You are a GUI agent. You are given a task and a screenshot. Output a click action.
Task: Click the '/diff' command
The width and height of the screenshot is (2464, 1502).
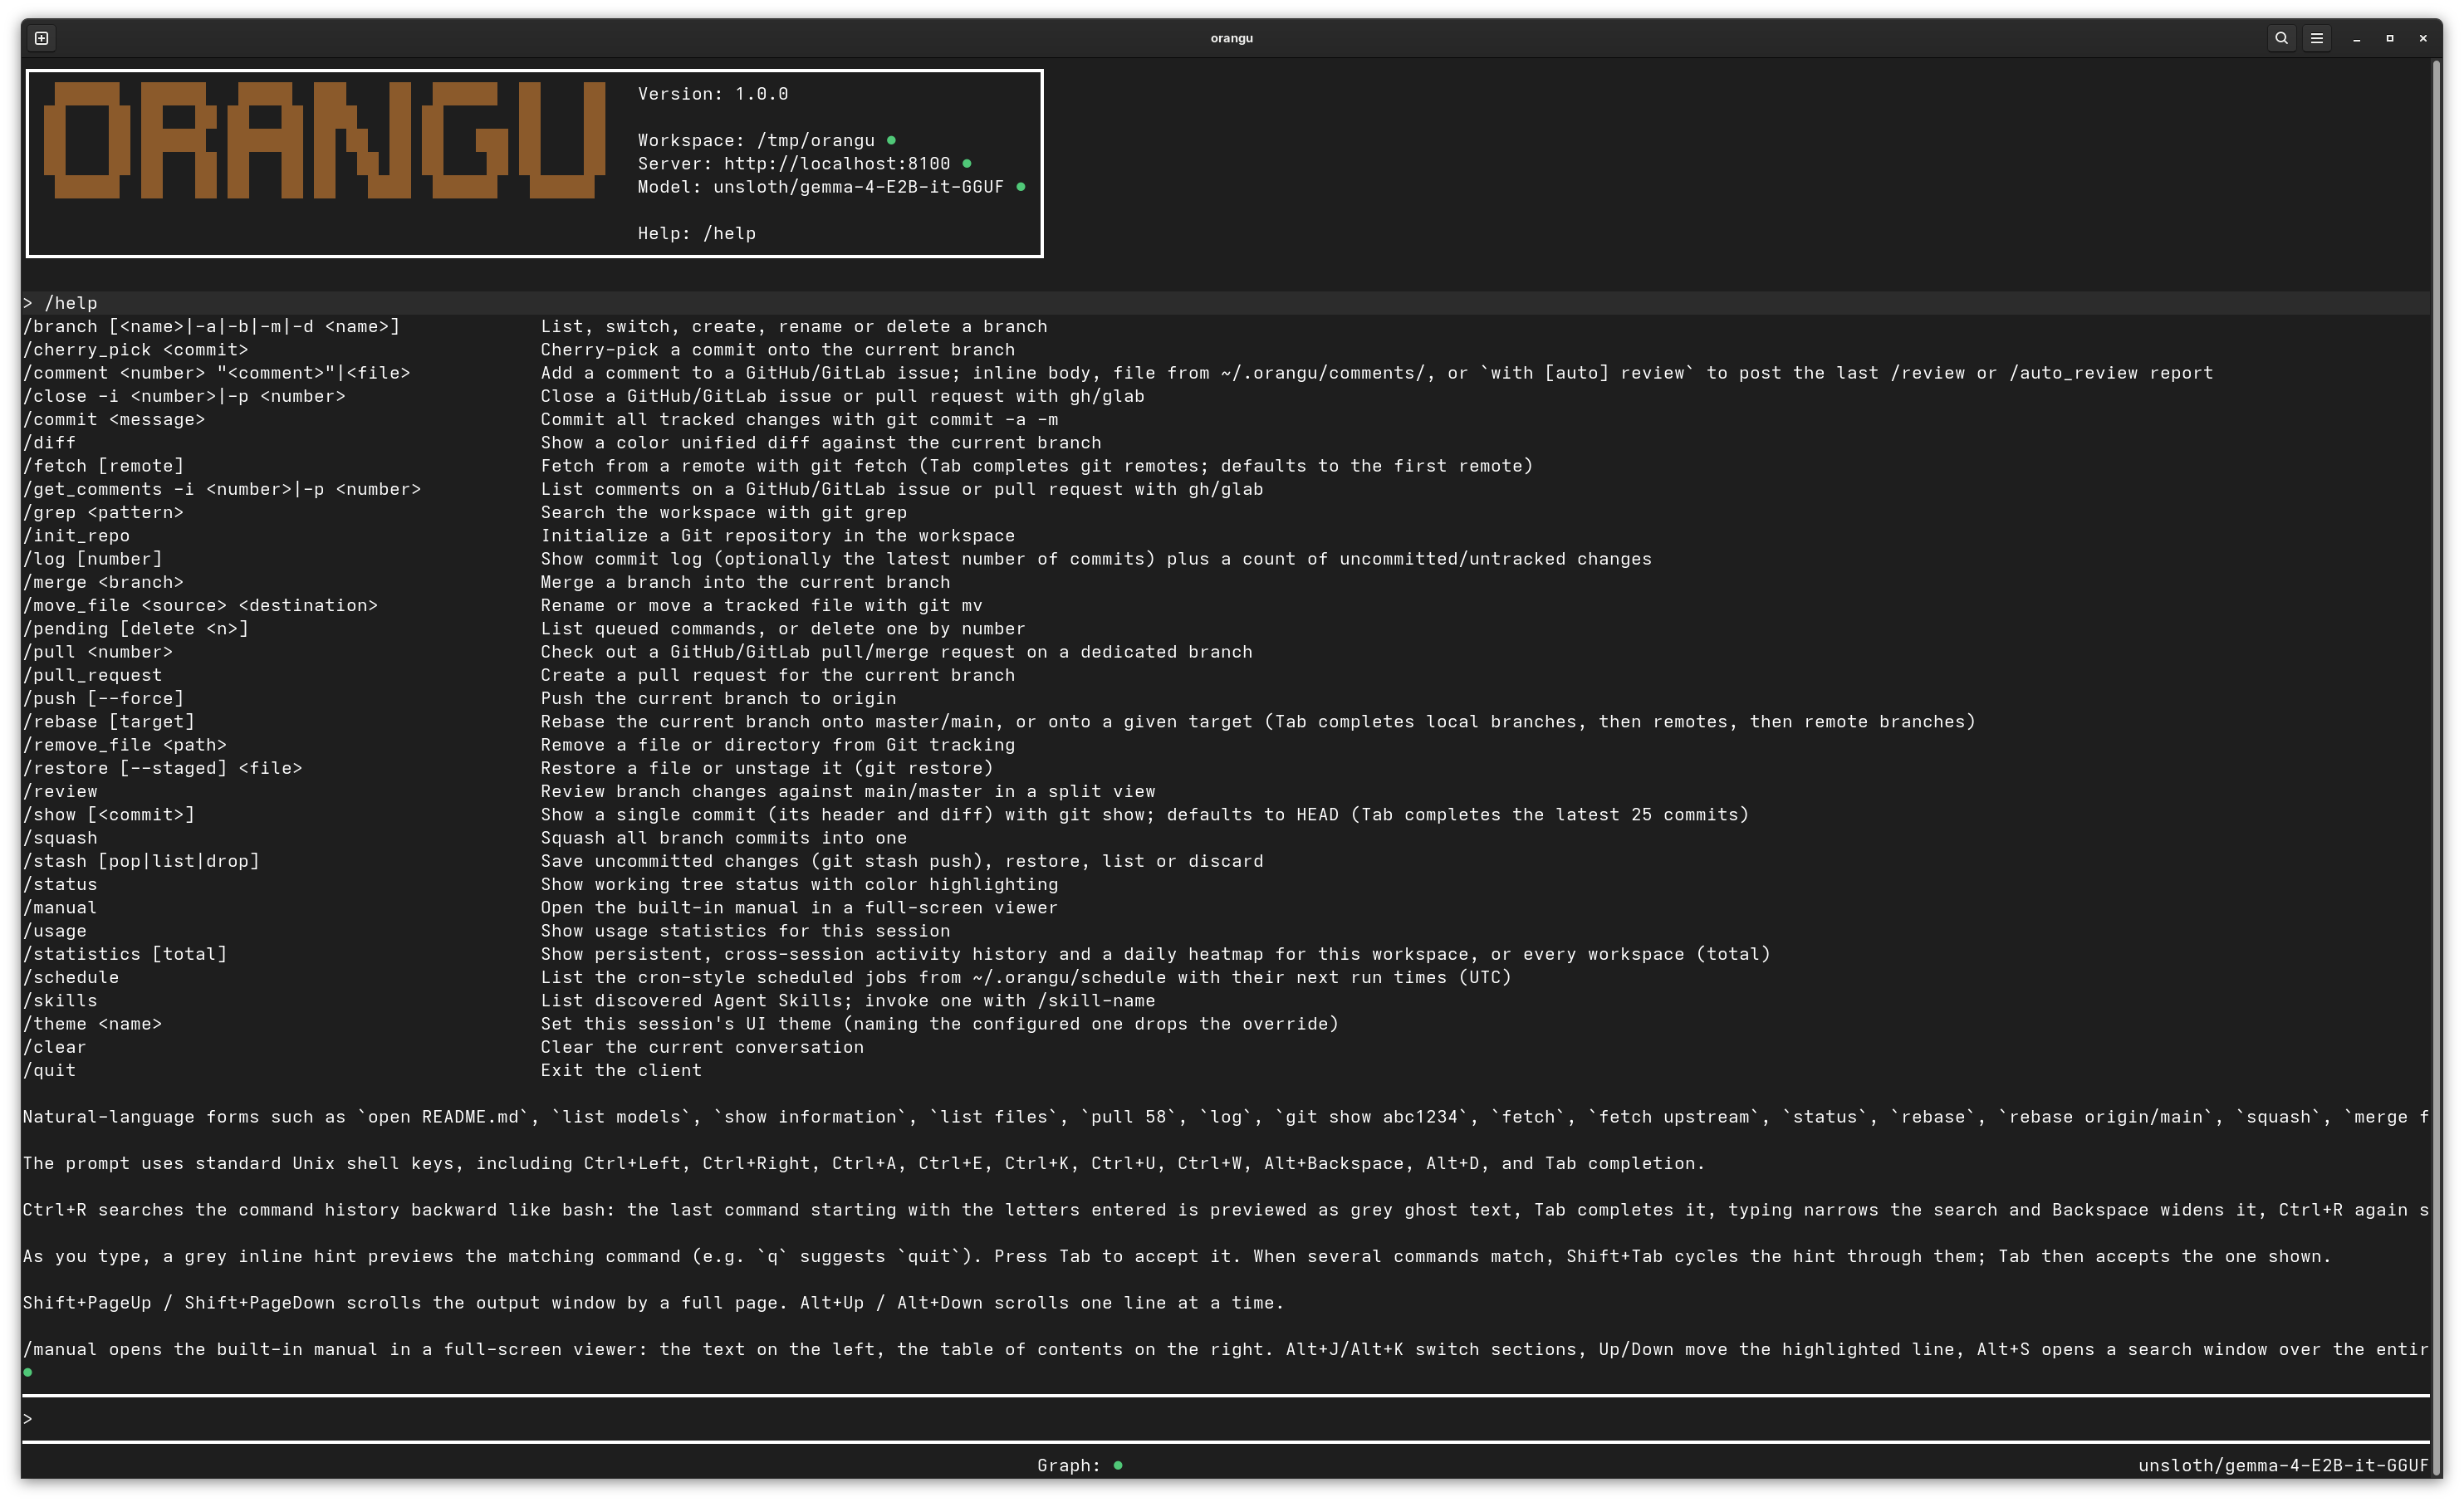(49, 442)
